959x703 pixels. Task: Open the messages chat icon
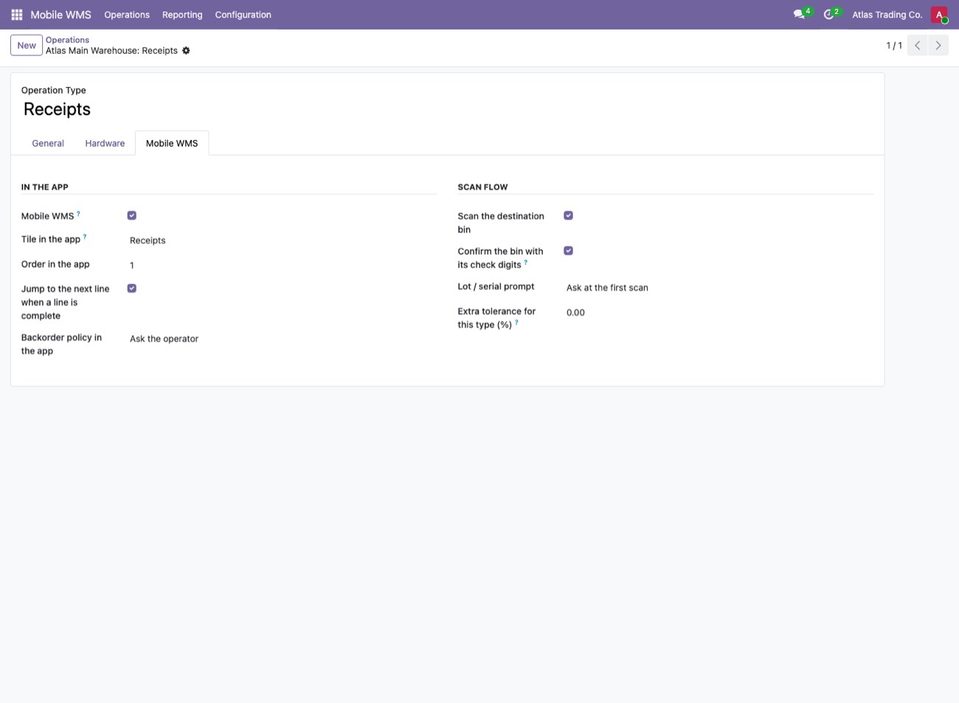[x=799, y=14]
